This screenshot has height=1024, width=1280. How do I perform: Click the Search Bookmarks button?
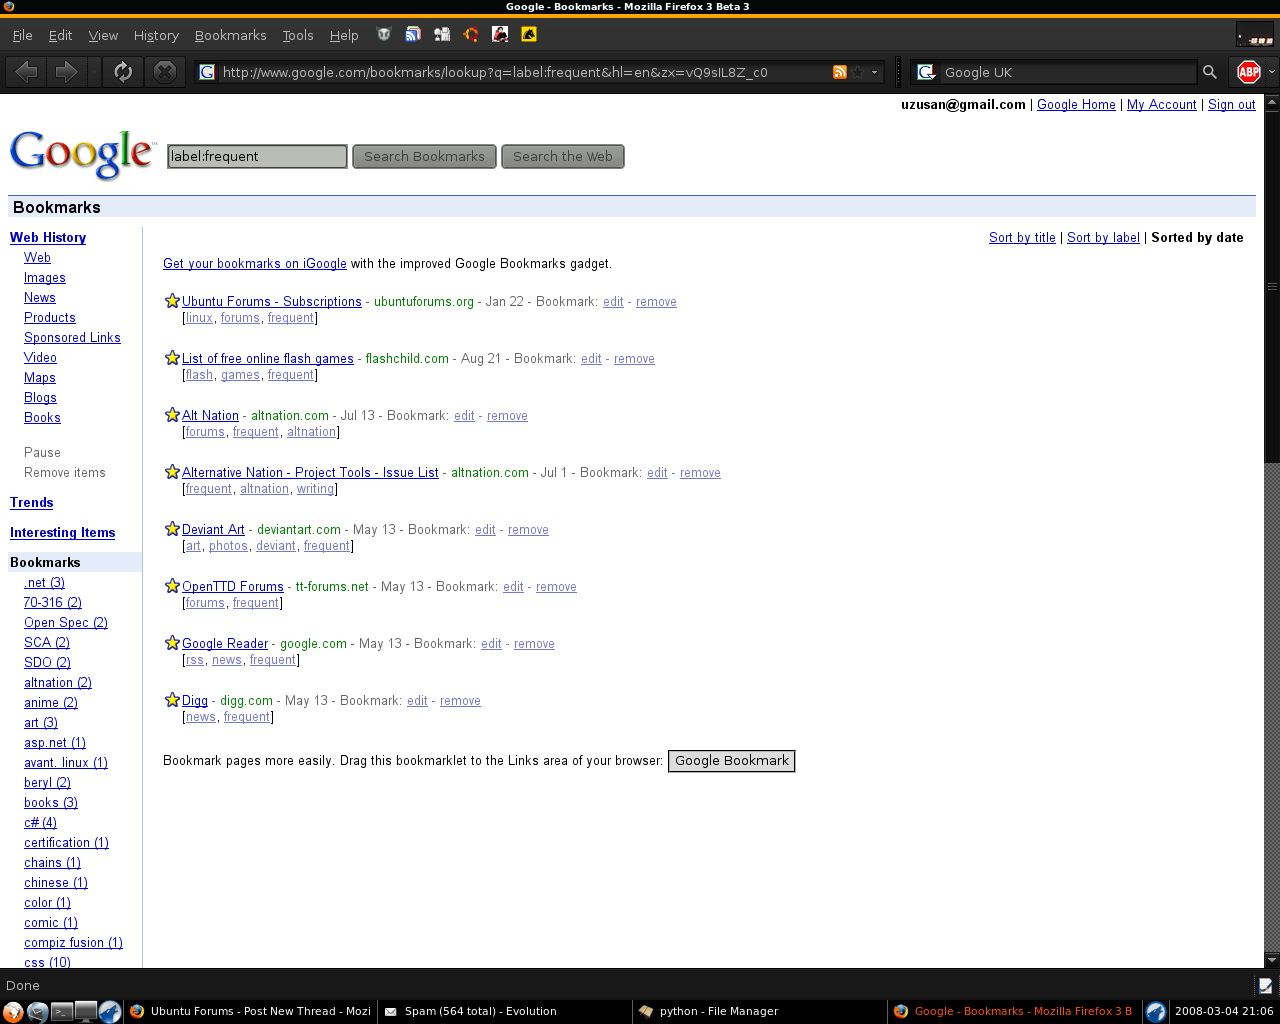tap(424, 156)
